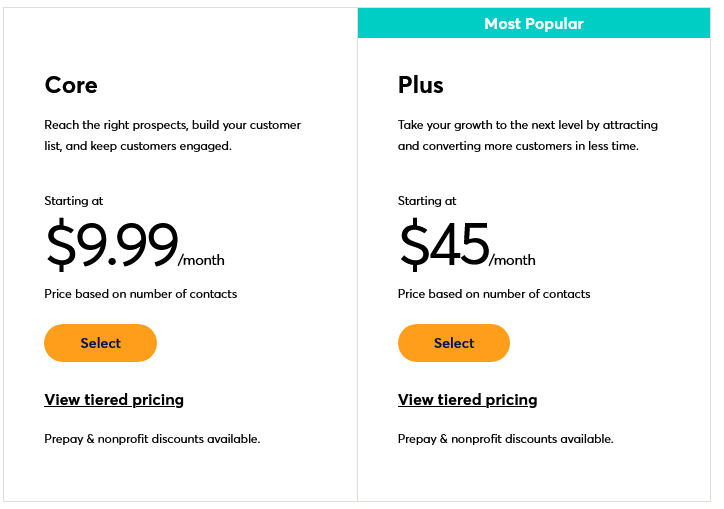The height and width of the screenshot is (509, 724).
Task: Click Core plan description about reaching prospects
Action: click(x=172, y=135)
